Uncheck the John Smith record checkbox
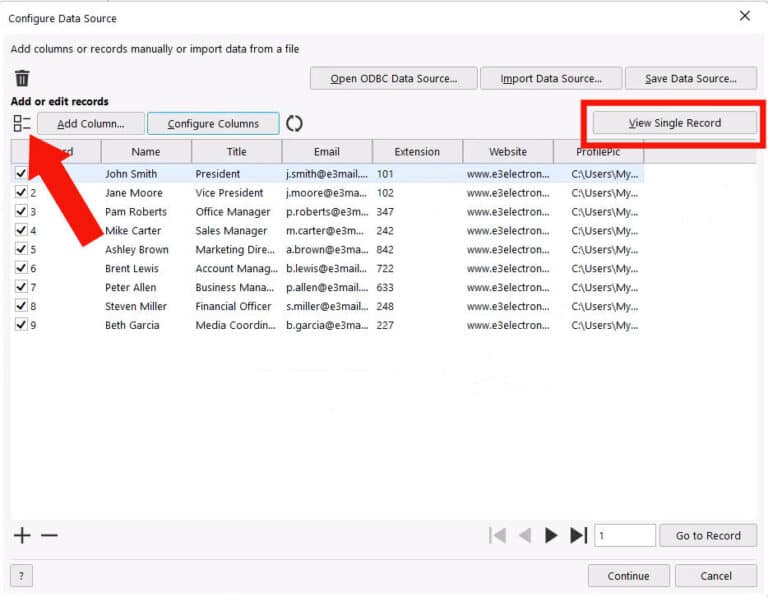 21,173
